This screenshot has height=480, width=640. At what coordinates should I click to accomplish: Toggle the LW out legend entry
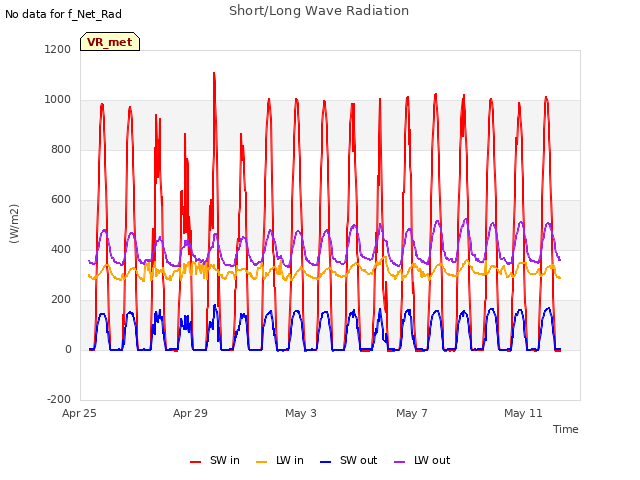click(x=422, y=460)
